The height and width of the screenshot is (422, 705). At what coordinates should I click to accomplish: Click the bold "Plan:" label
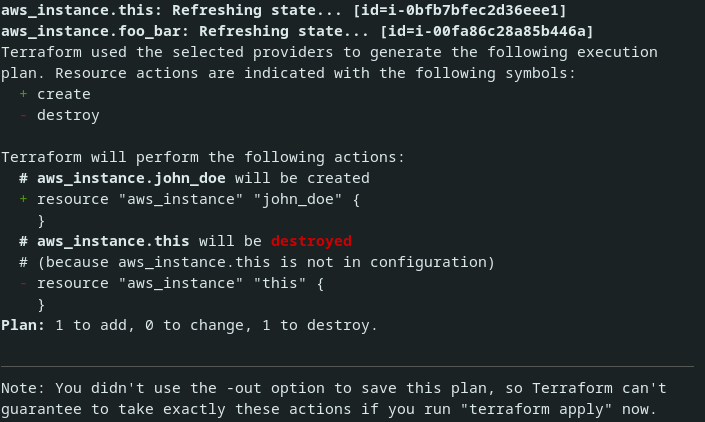coord(24,325)
